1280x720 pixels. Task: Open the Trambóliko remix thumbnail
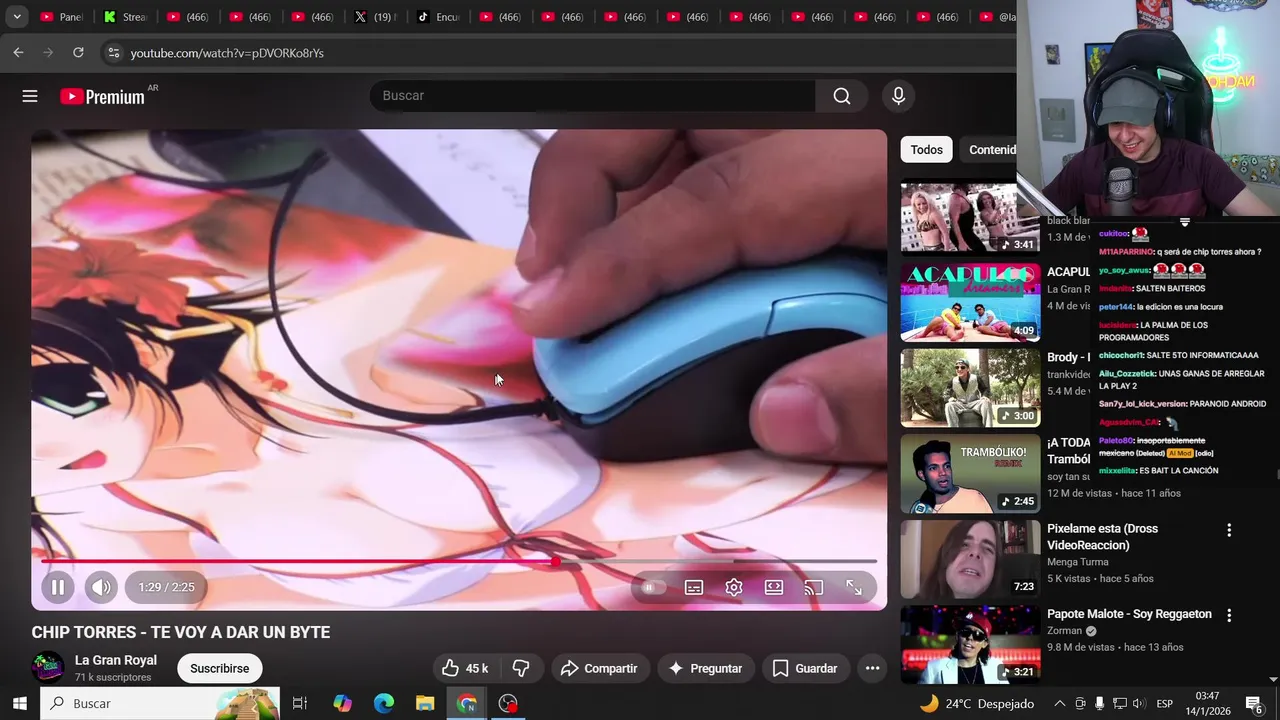970,474
